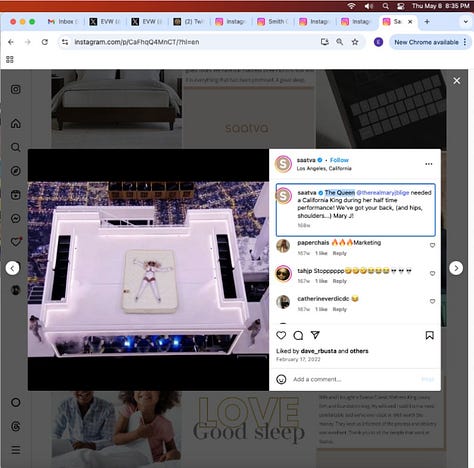474x468 pixels.
Task: Reply to catherineverdicdc comment
Action: (340, 309)
